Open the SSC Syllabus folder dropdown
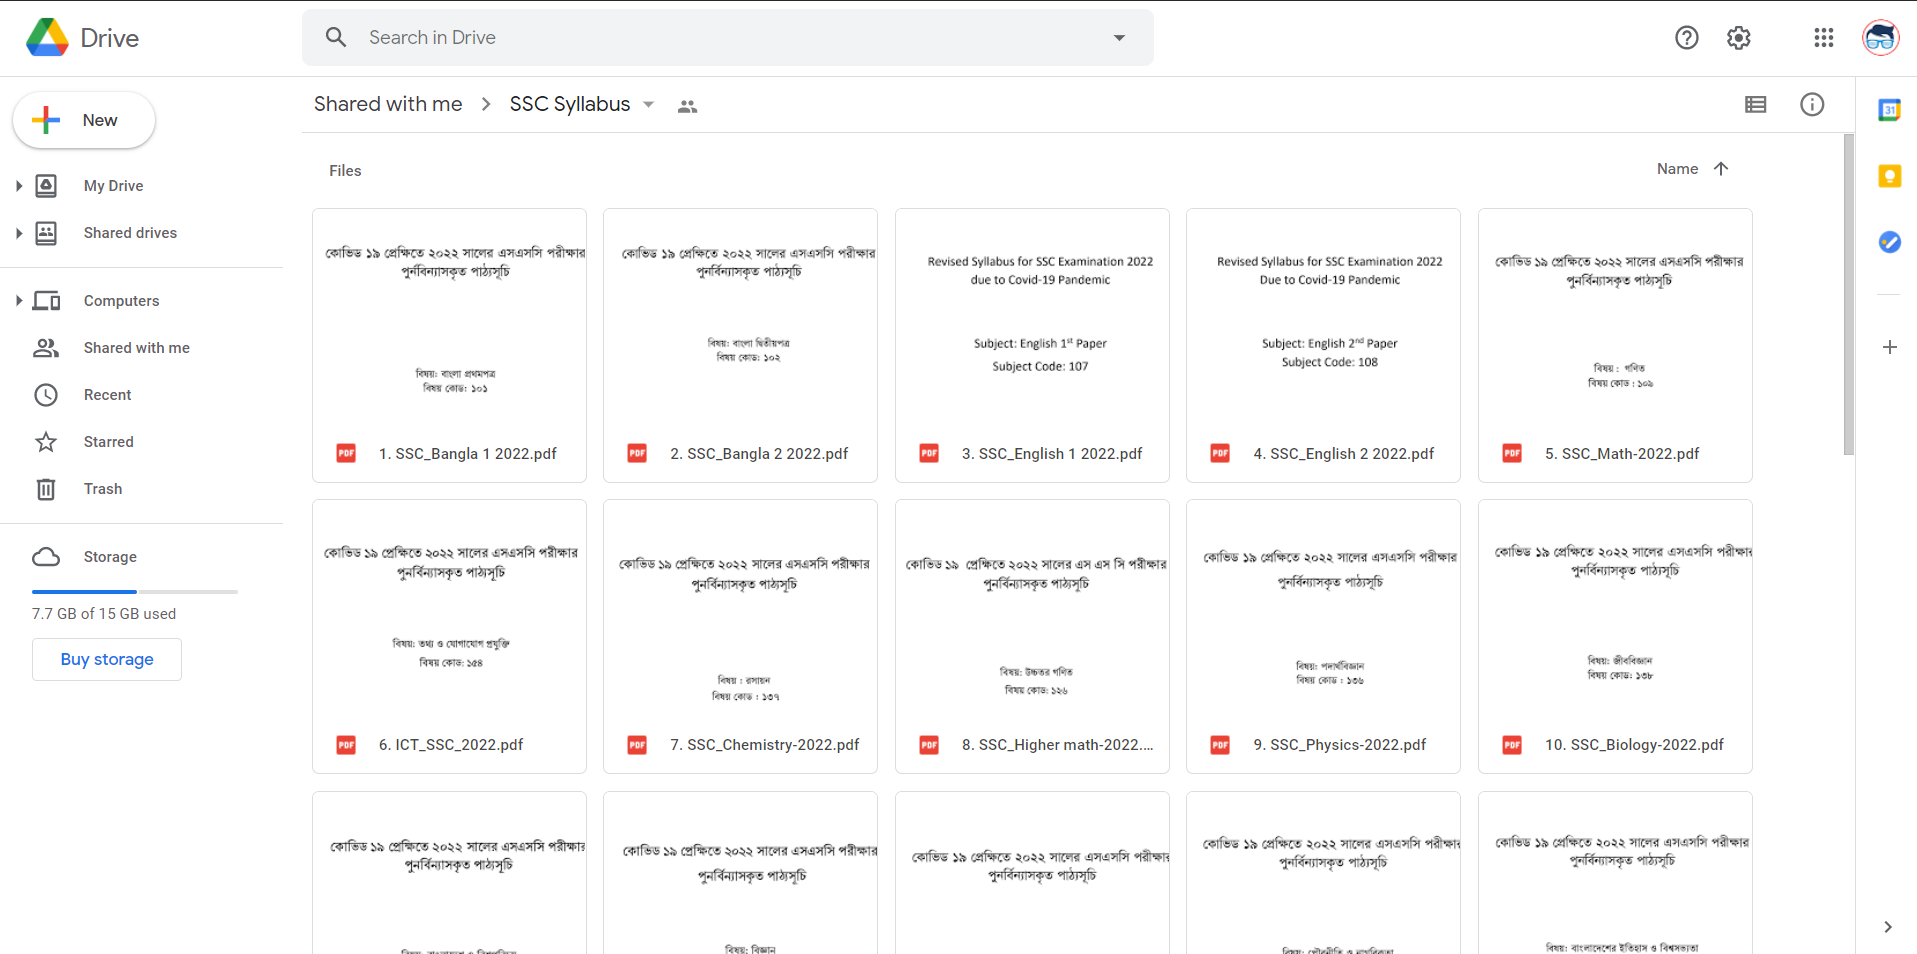Viewport: 1917px width, 954px height. 648,105
